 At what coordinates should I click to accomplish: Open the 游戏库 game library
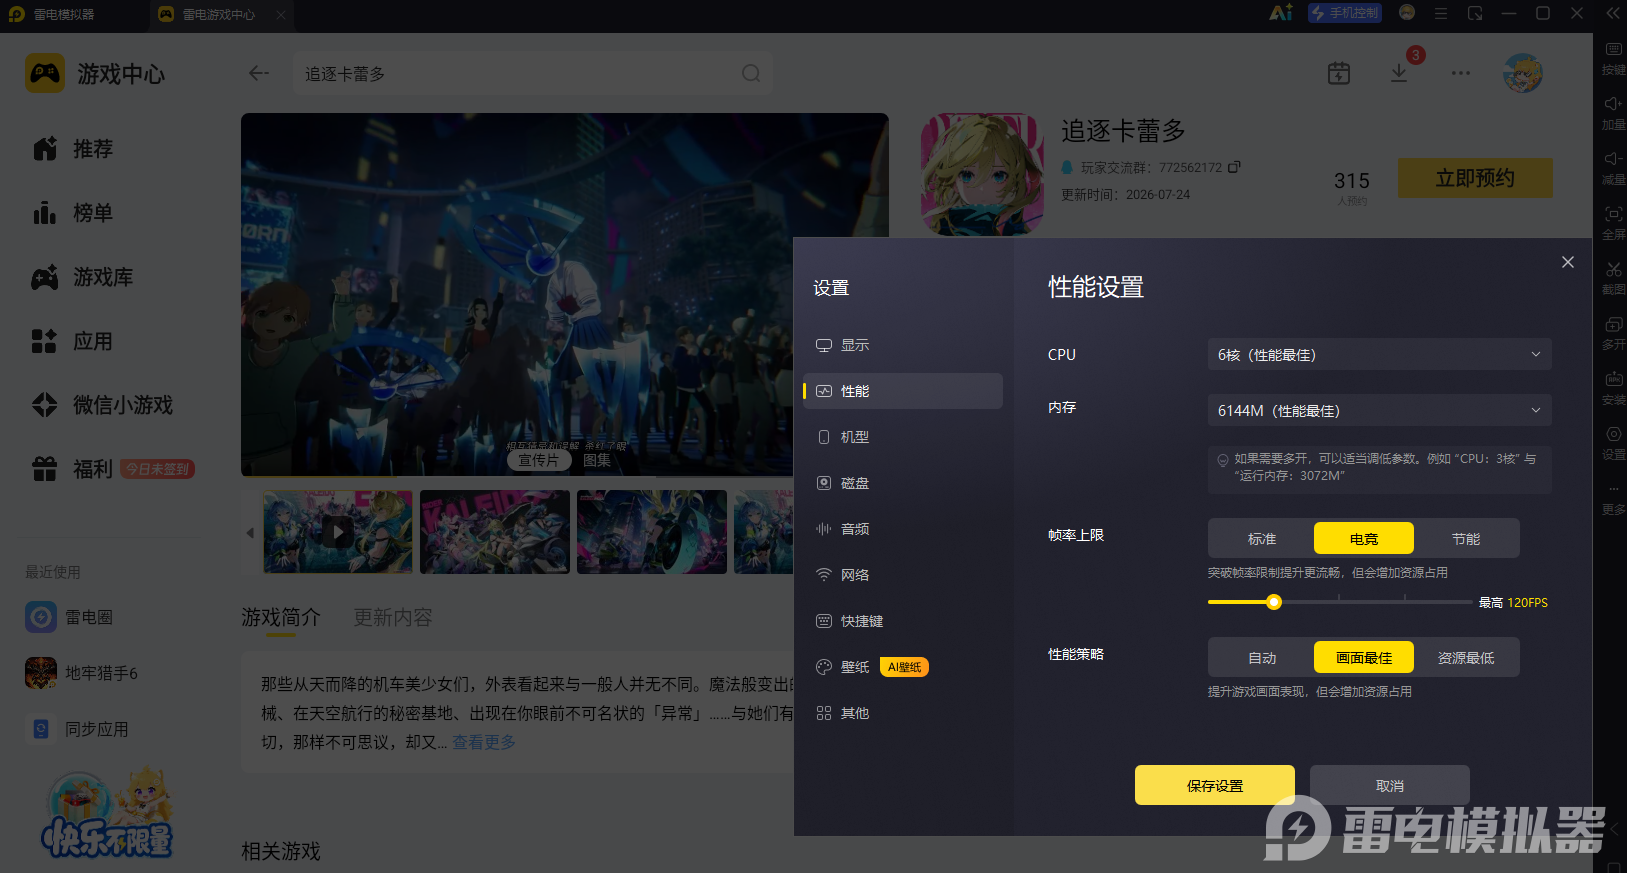pyautogui.click(x=82, y=277)
